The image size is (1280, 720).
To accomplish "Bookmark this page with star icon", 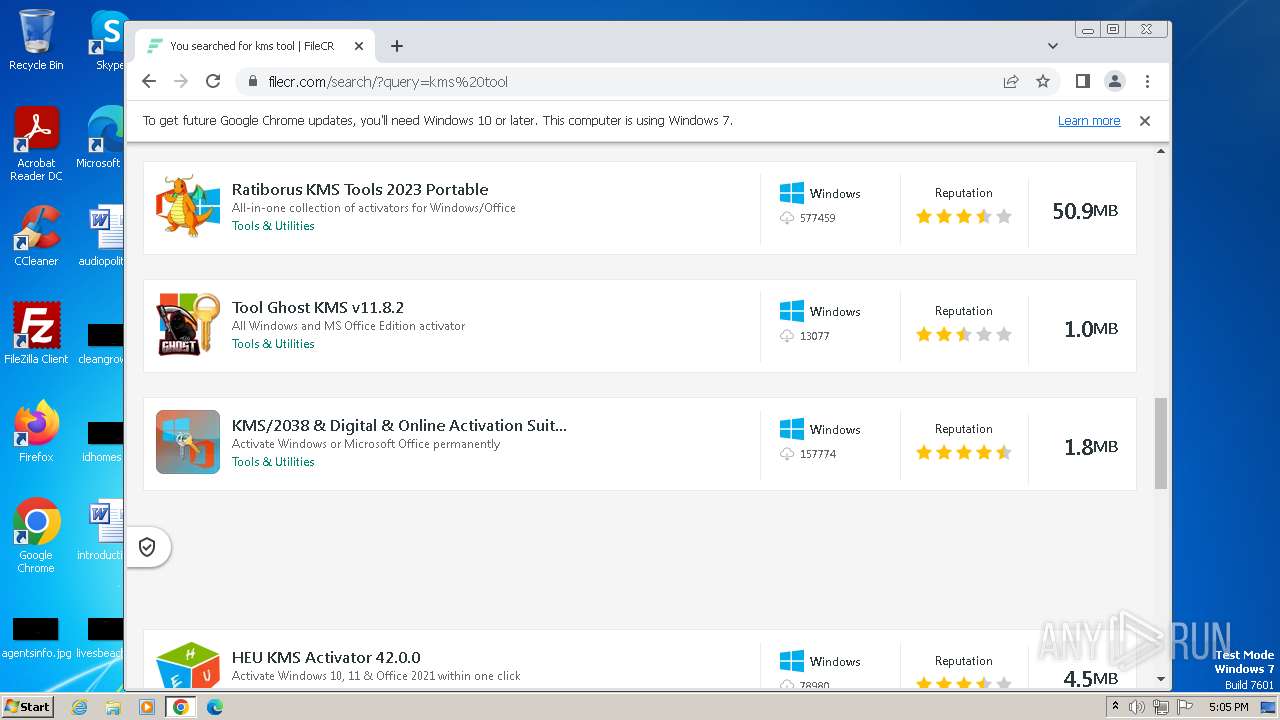I will click(x=1043, y=82).
